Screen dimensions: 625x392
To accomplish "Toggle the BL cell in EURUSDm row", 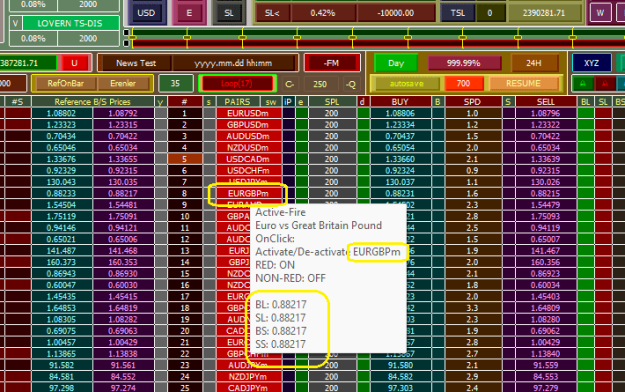I will 585,113.
